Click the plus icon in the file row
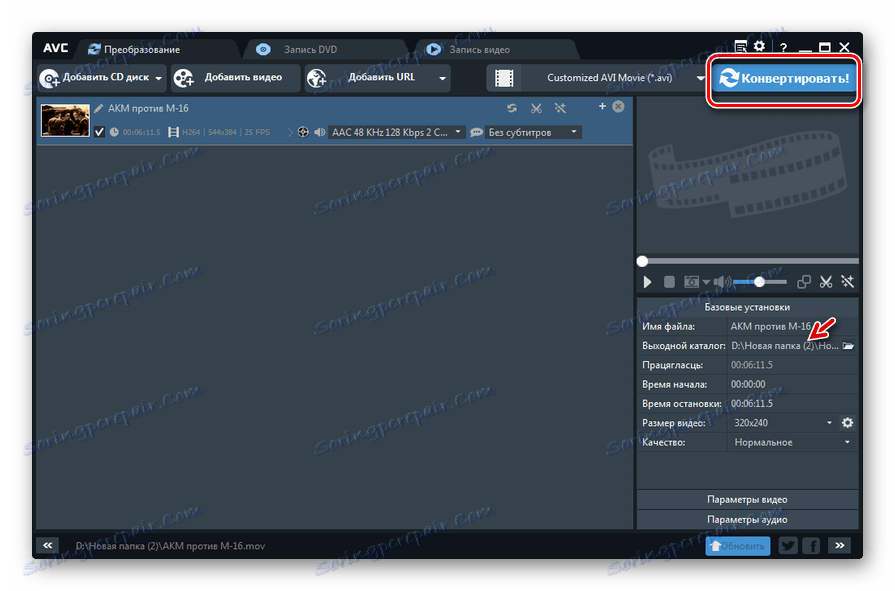This screenshot has width=895, height=591. click(602, 106)
